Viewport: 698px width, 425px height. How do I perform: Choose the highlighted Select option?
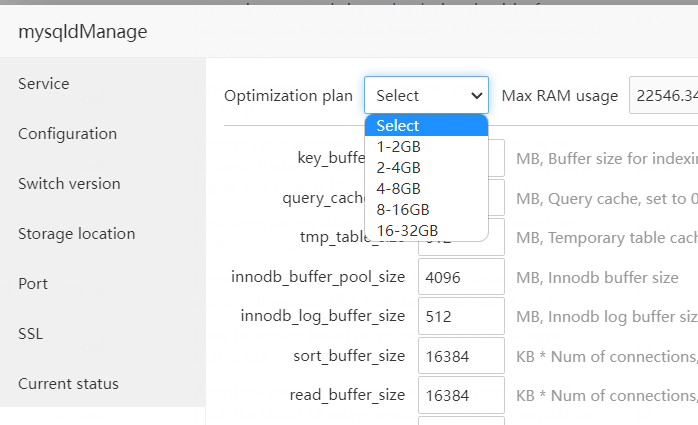tap(426, 126)
